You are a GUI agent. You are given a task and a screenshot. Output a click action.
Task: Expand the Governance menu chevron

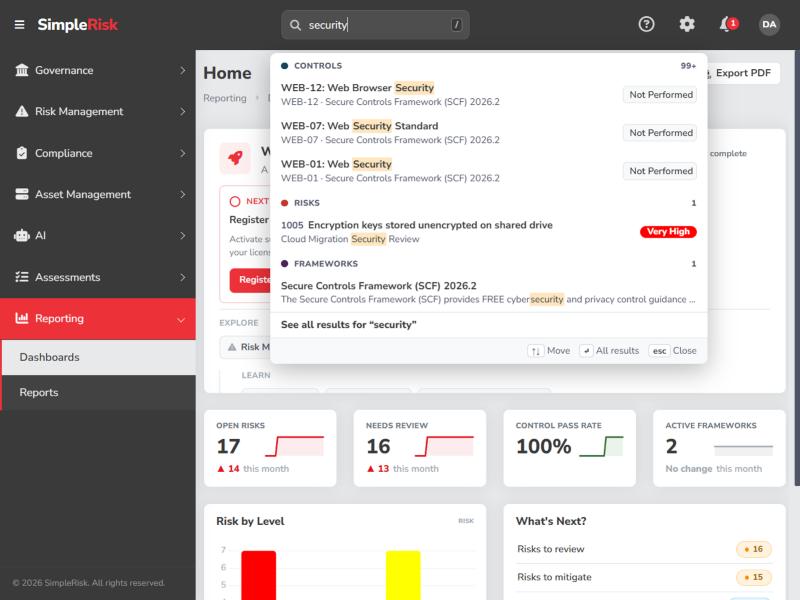(182, 70)
